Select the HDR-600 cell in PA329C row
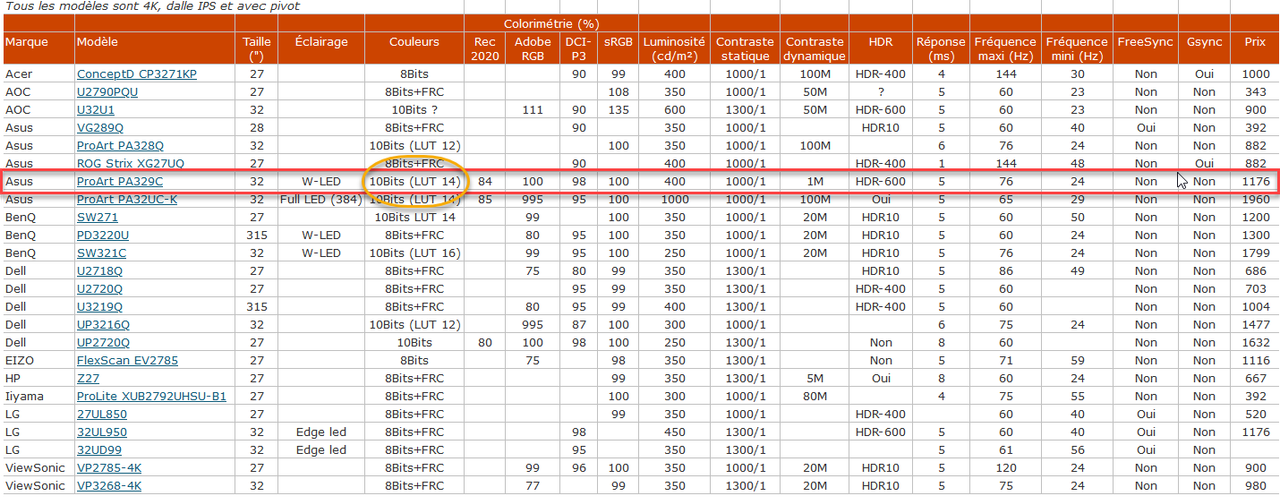 coord(880,181)
